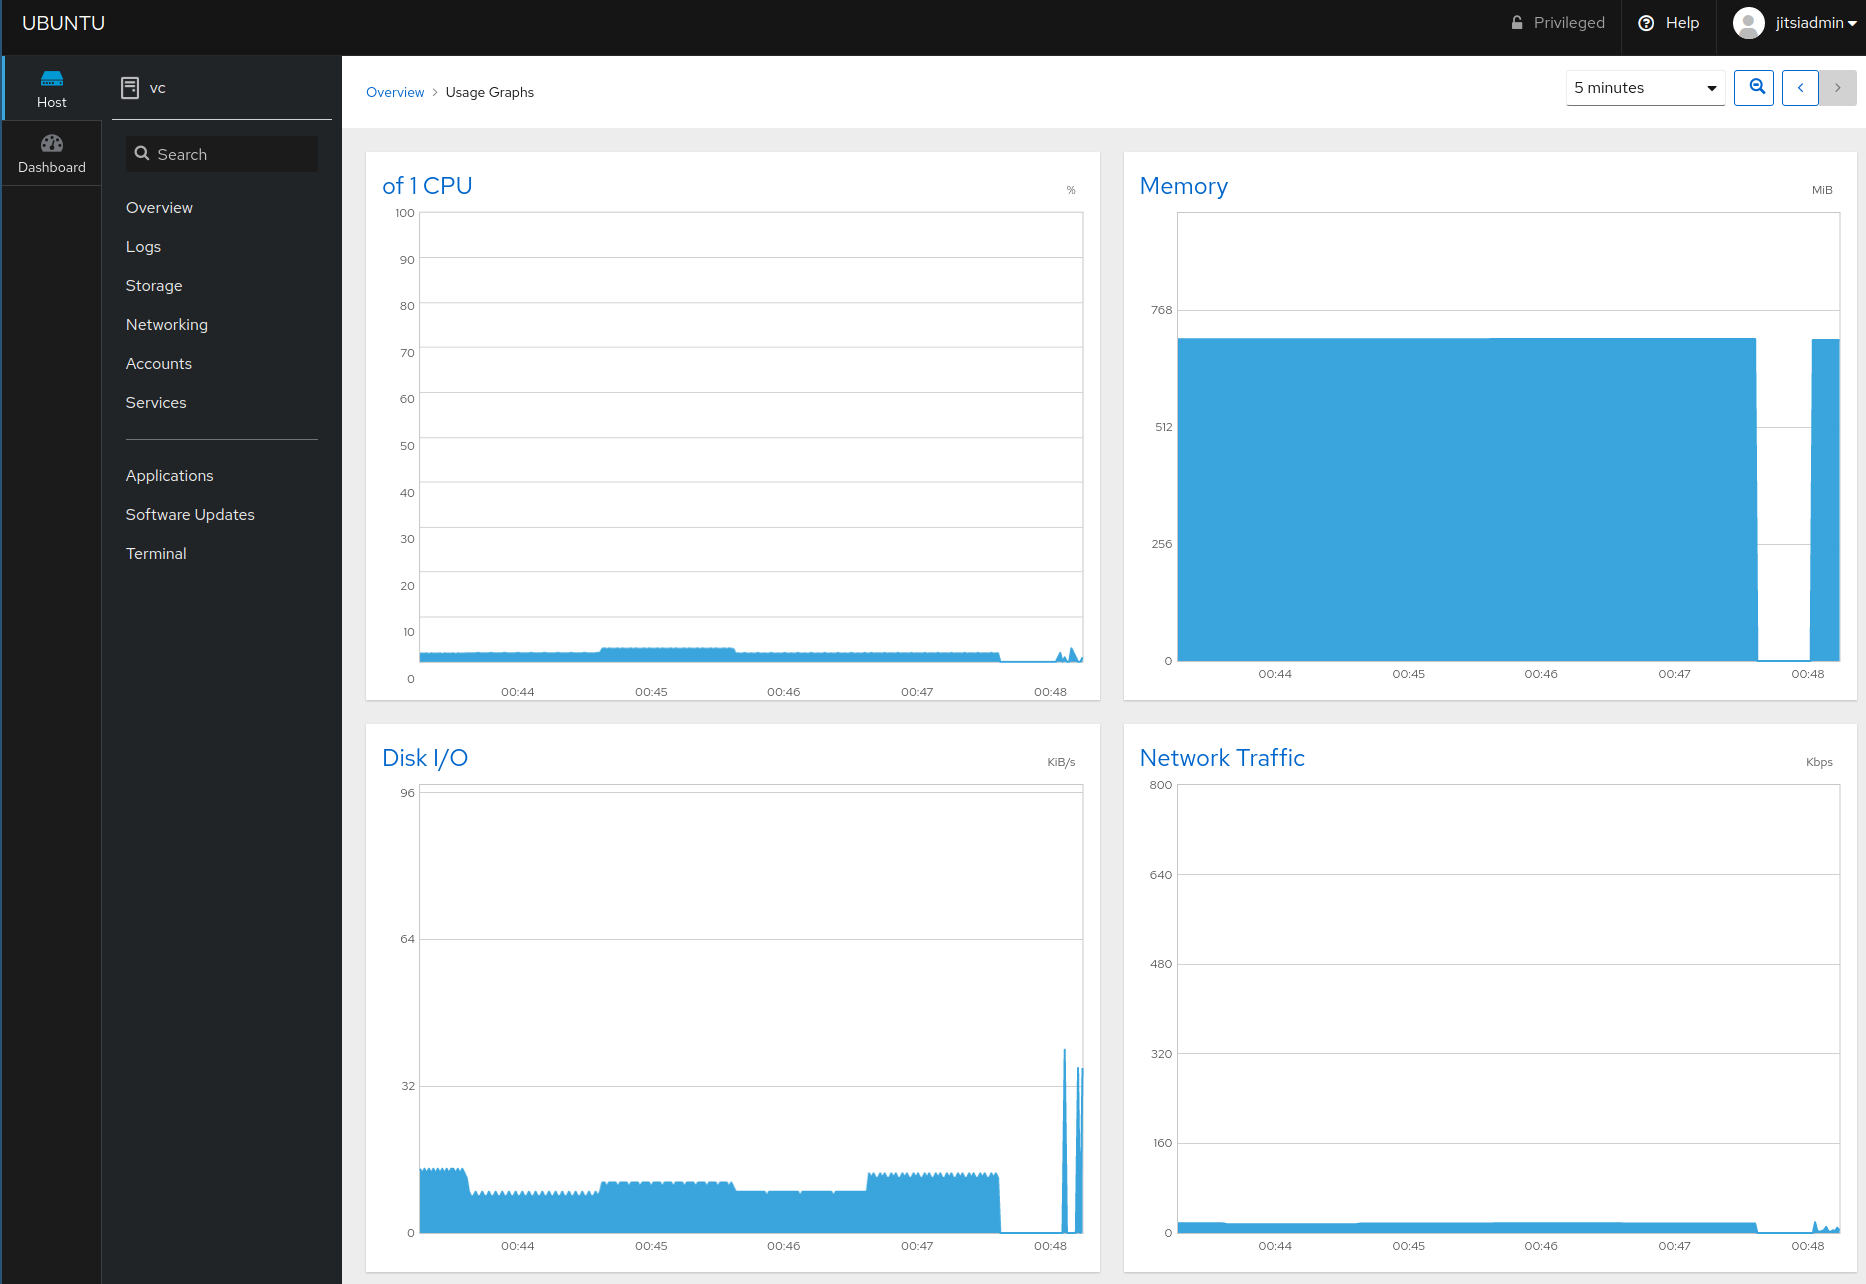Open the 5 minutes time range dropdown
Viewport: 1866px width, 1284px height.
click(x=1645, y=88)
